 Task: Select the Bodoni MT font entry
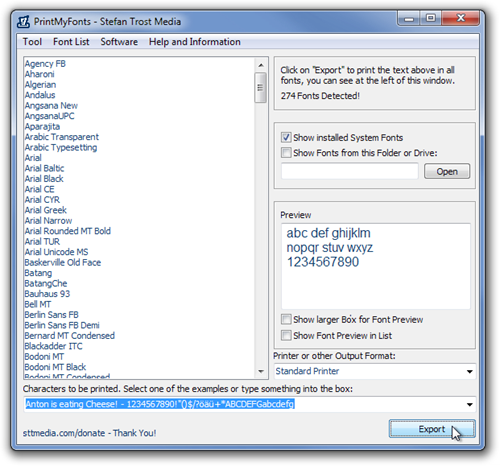coord(44,357)
